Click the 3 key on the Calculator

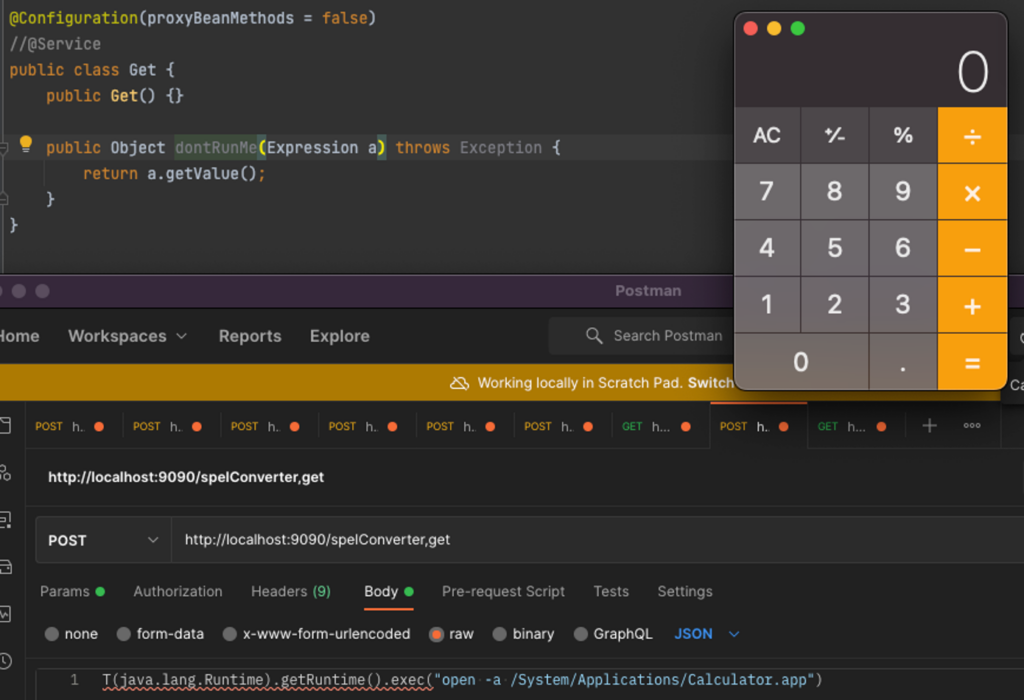pos(903,305)
